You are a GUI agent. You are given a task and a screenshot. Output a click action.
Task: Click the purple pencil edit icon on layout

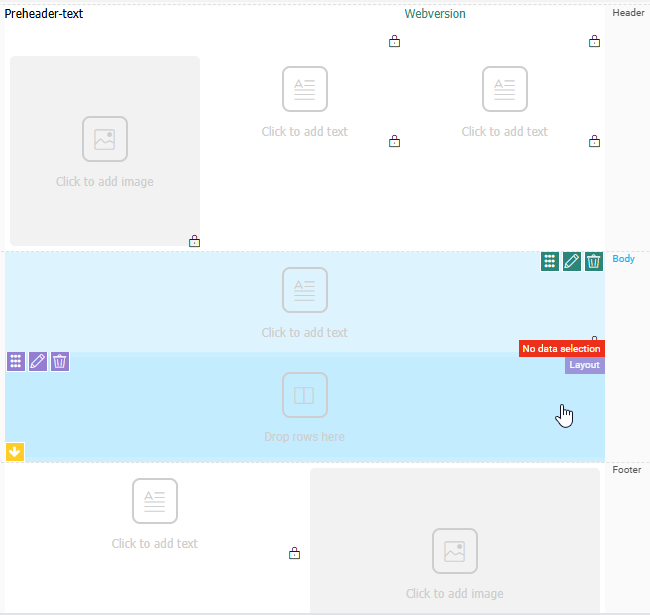pos(38,362)
